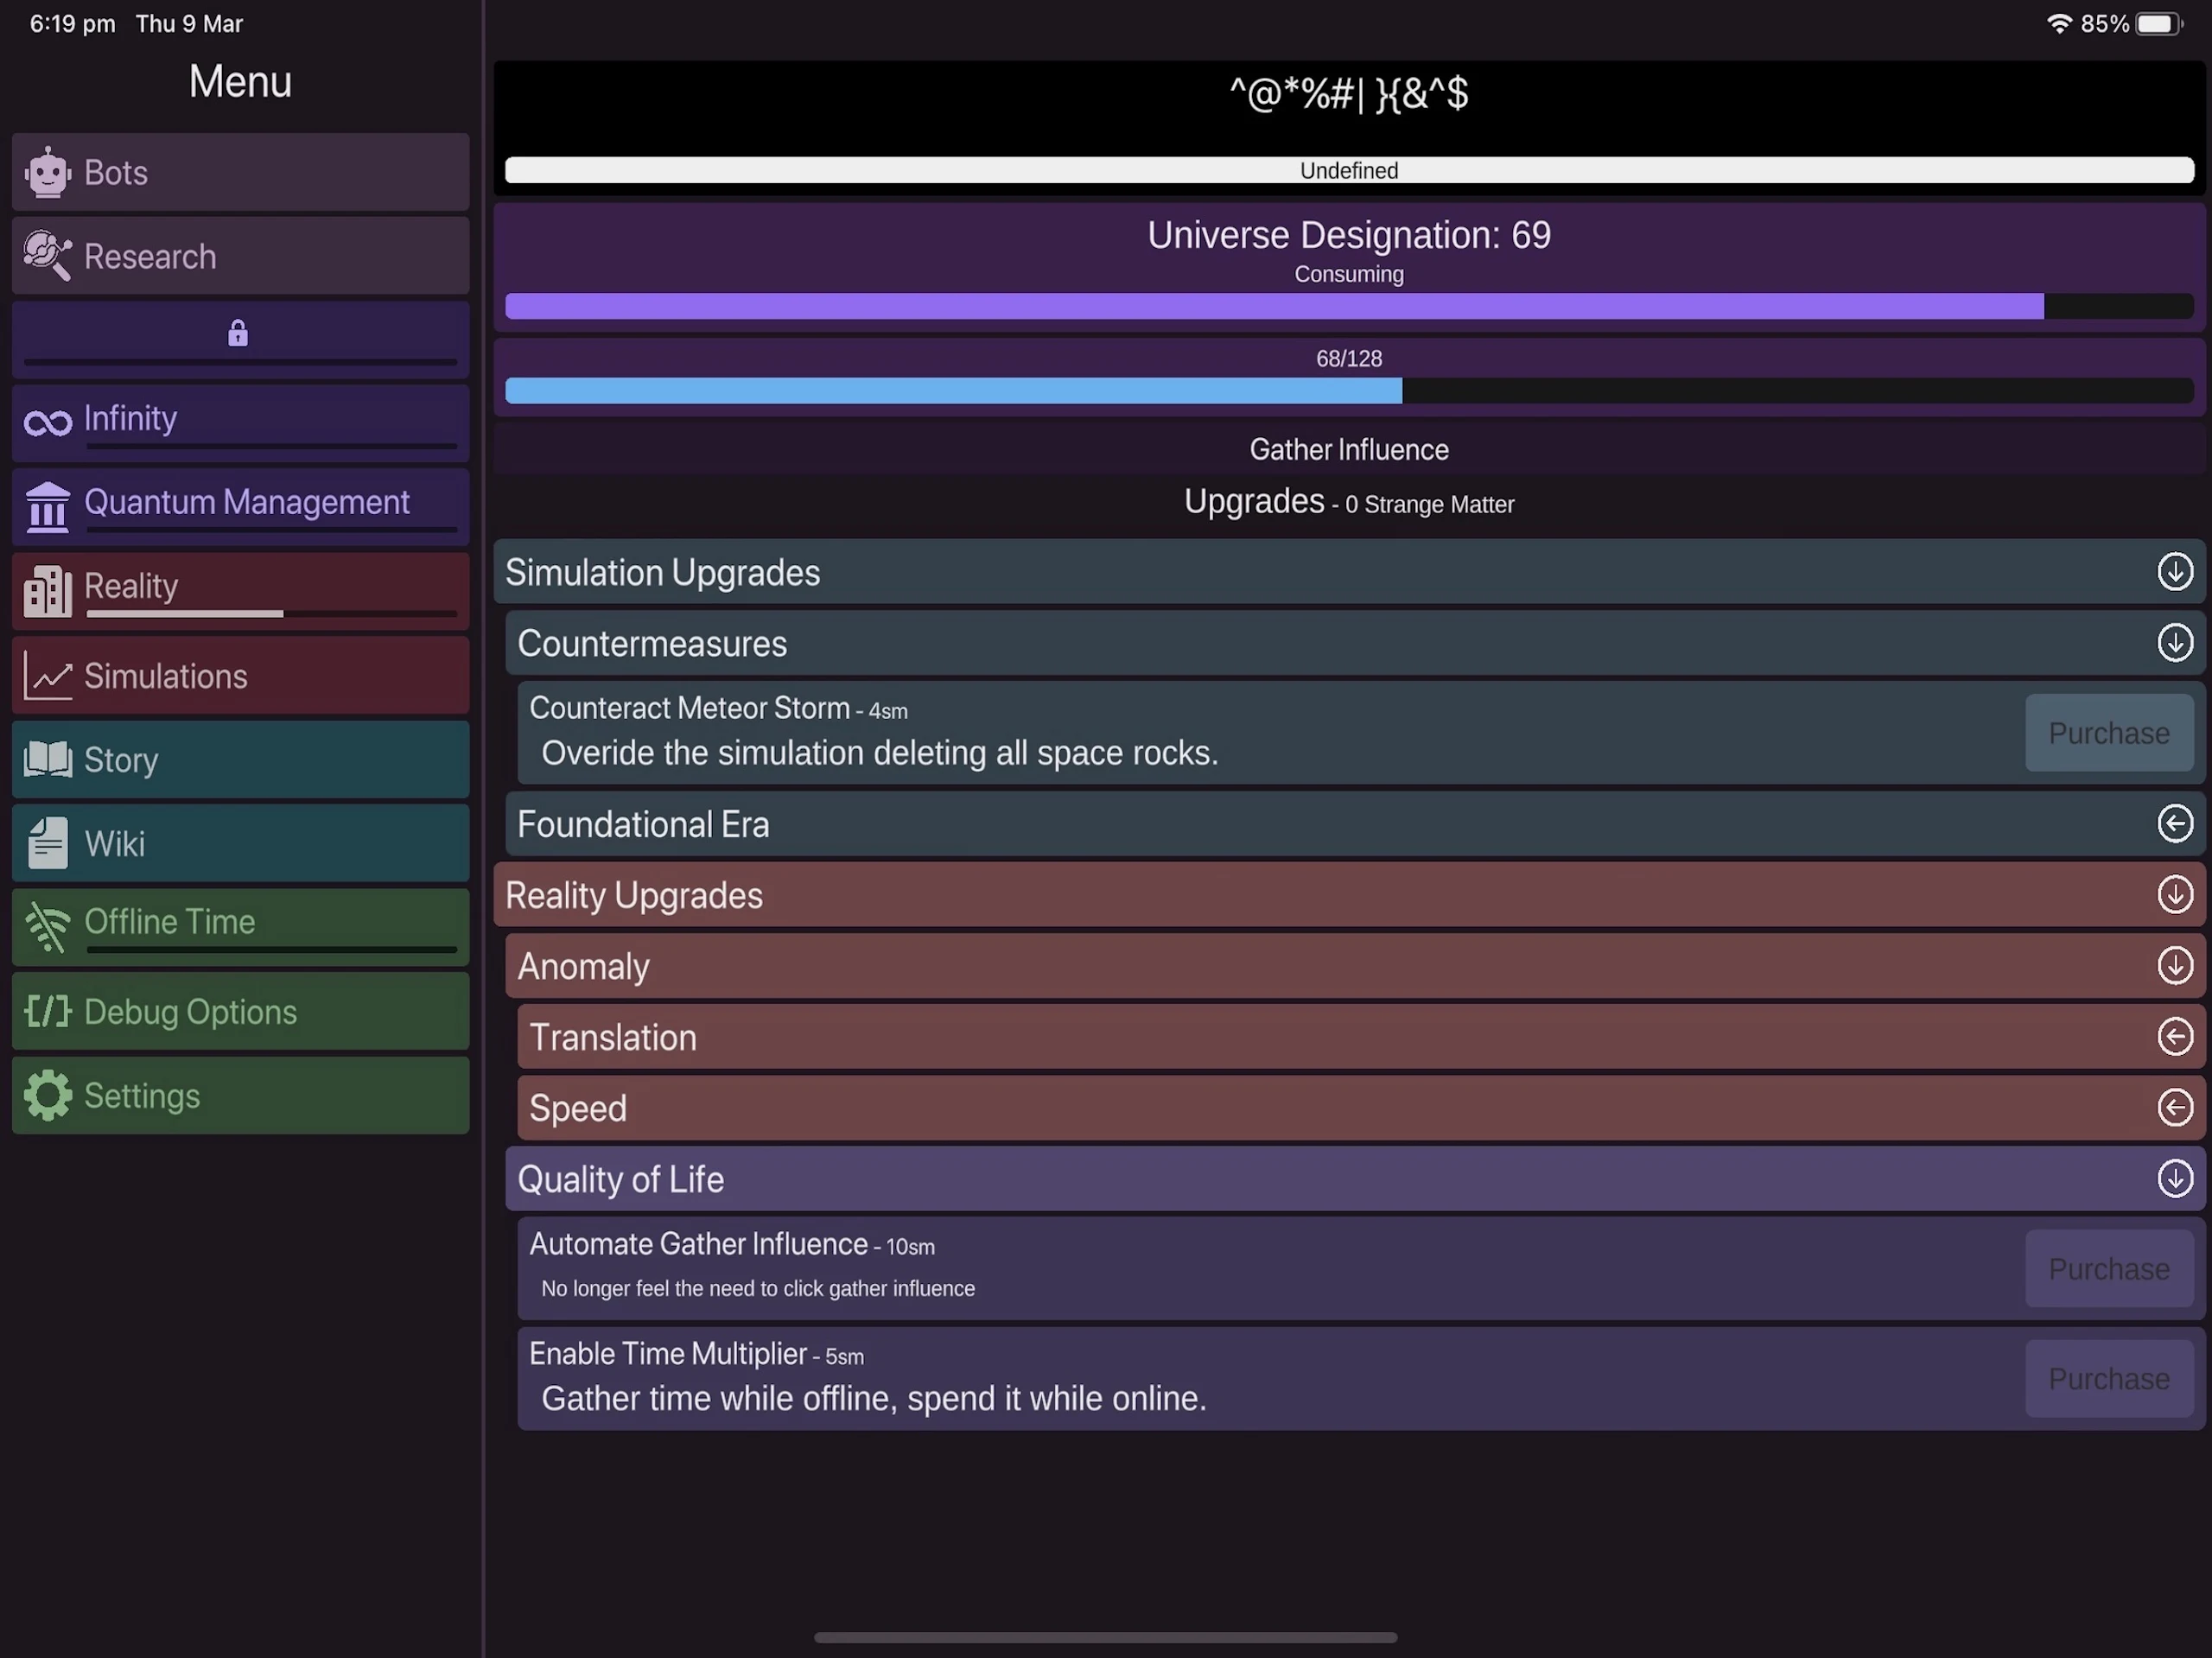The height and width of the screenshot is (1658, 2212).
Task: Click the robot Bots icon
Action: pos(47,173)
